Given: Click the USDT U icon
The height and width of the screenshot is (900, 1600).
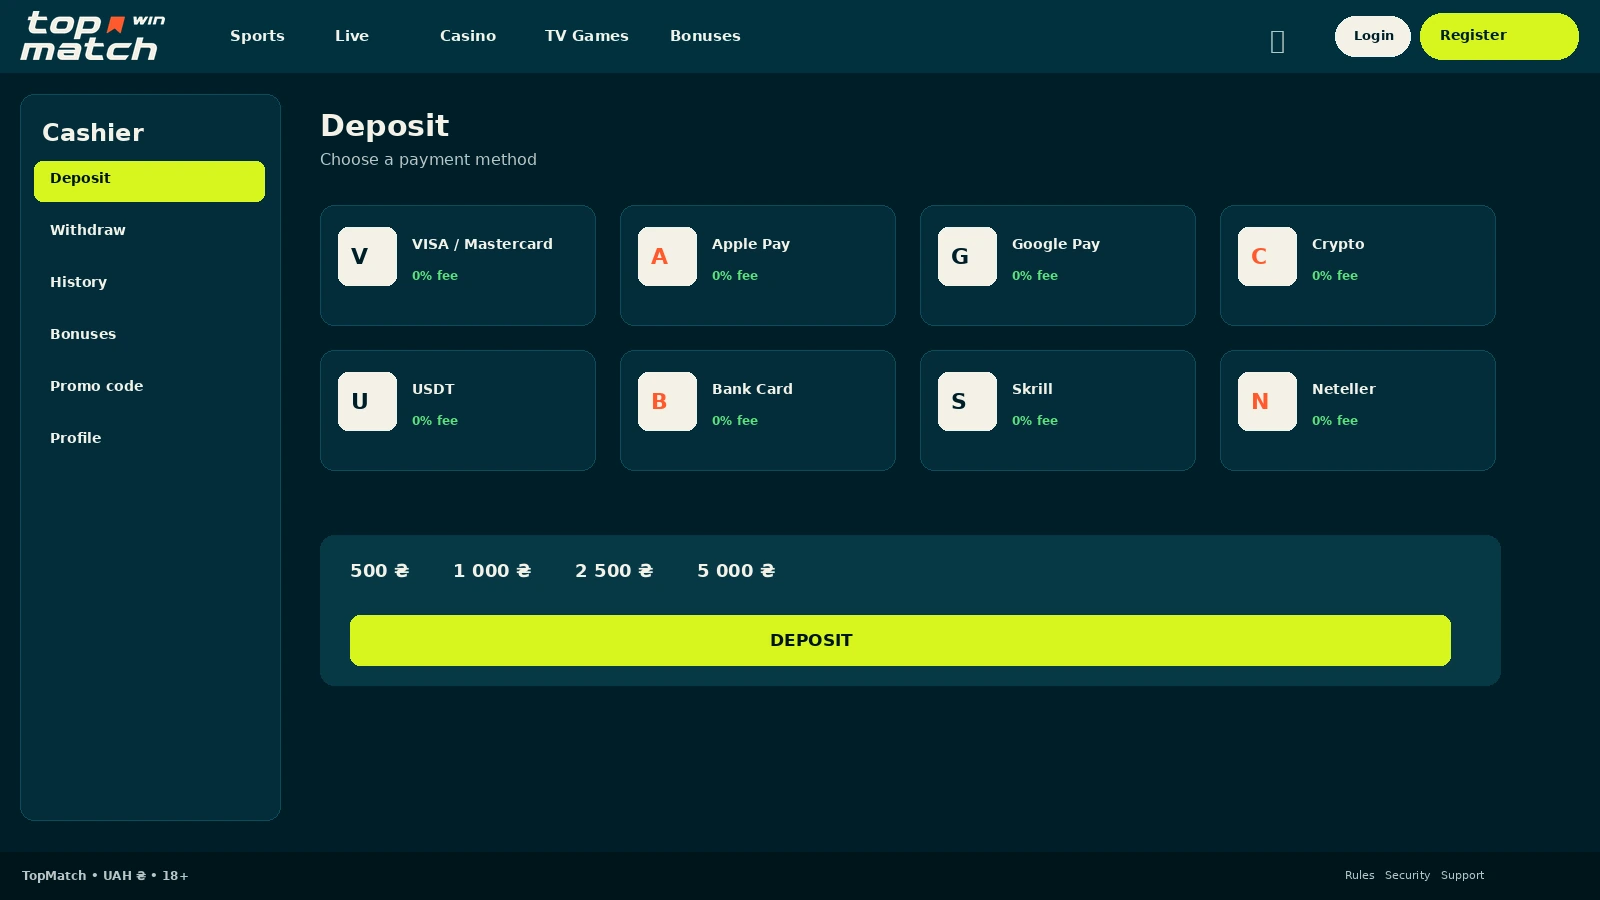Looking at the screenshot, I should pyautogui.click(x=367, y=401).
